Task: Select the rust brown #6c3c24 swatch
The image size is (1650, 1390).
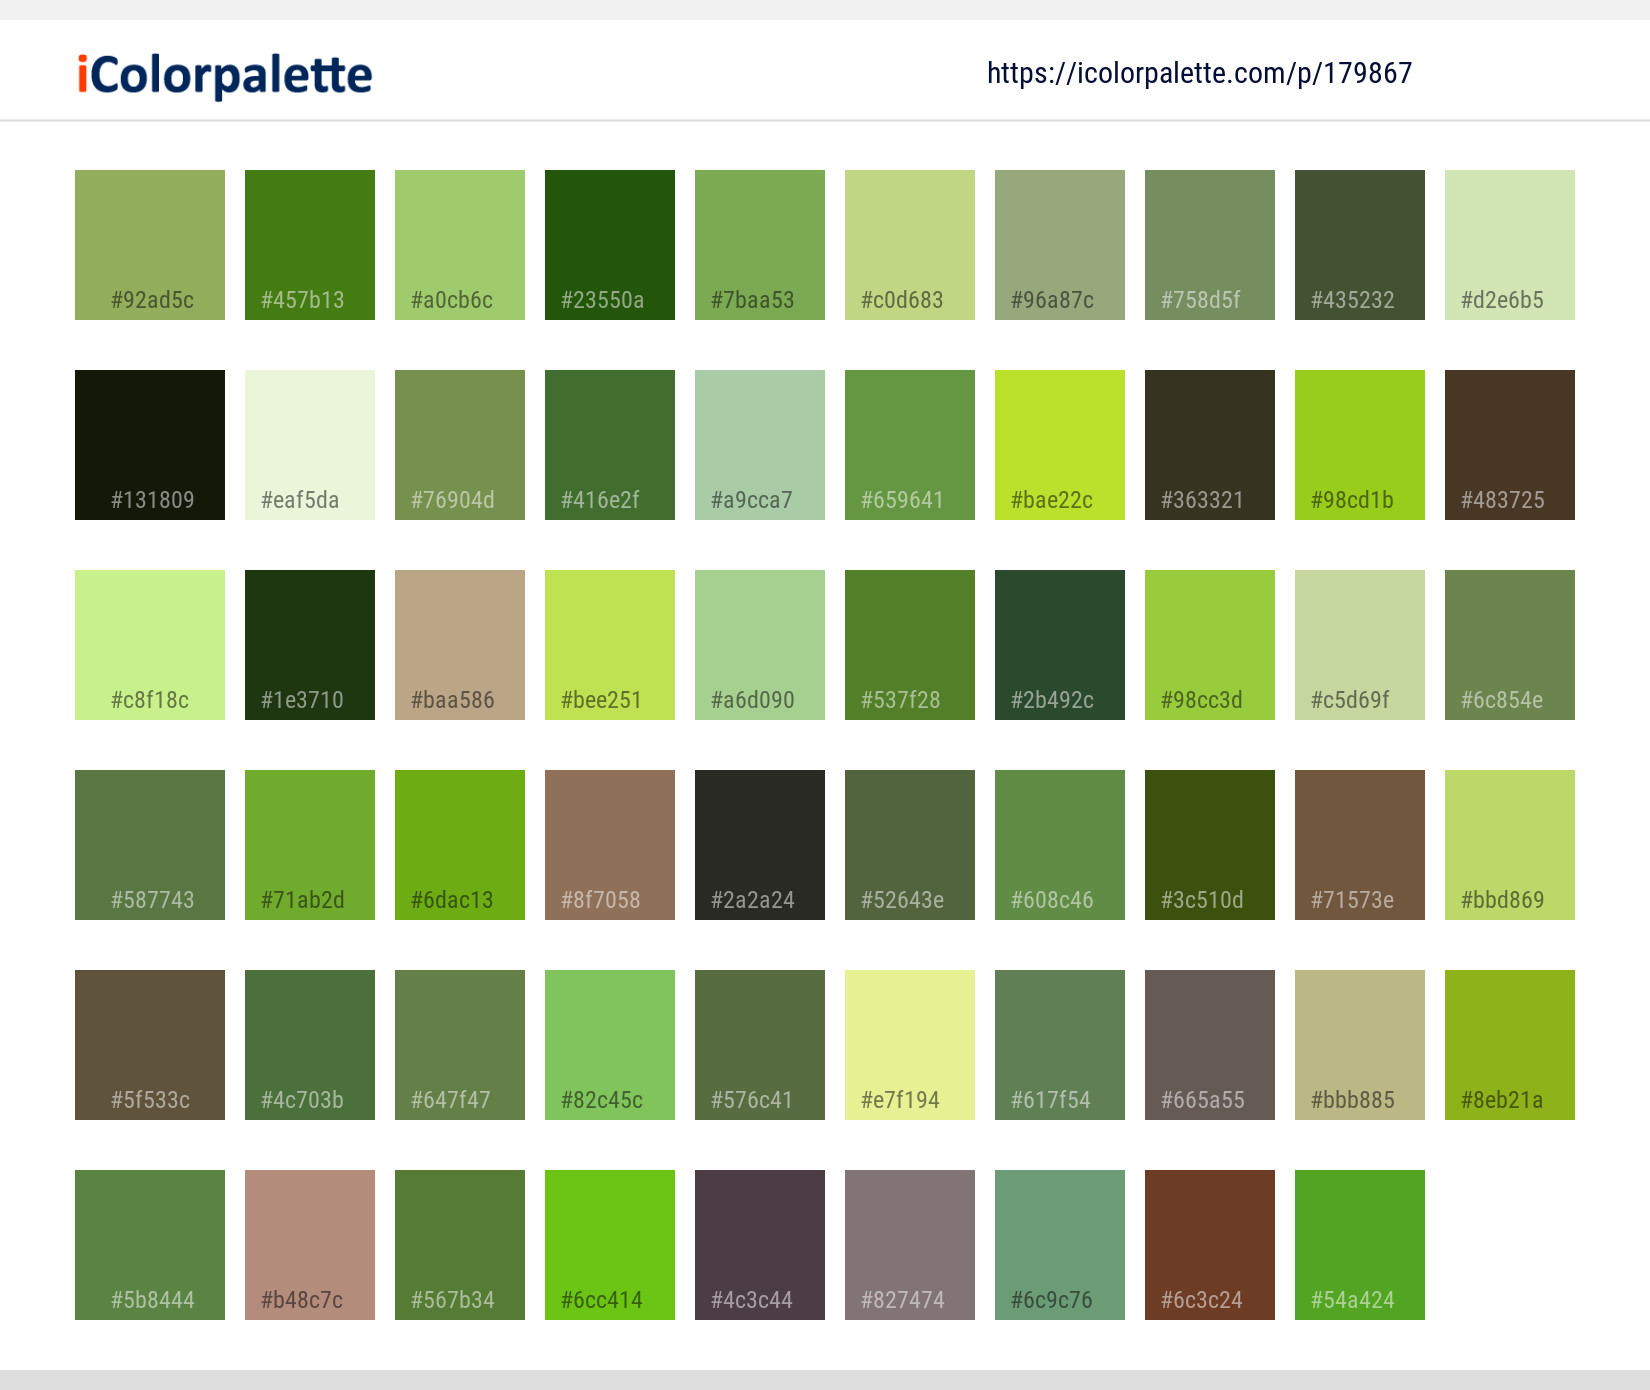Action: (x=1210, y=1245)
